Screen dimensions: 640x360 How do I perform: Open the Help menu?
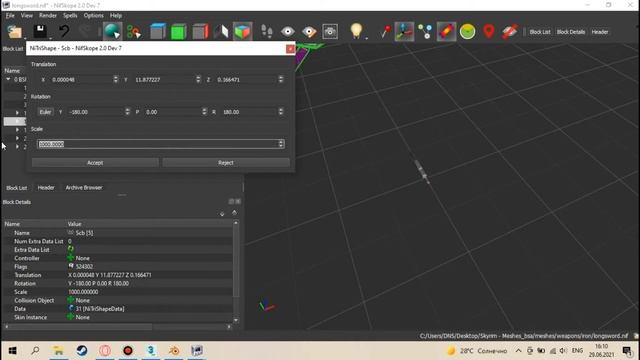click(x=116, y=16)
